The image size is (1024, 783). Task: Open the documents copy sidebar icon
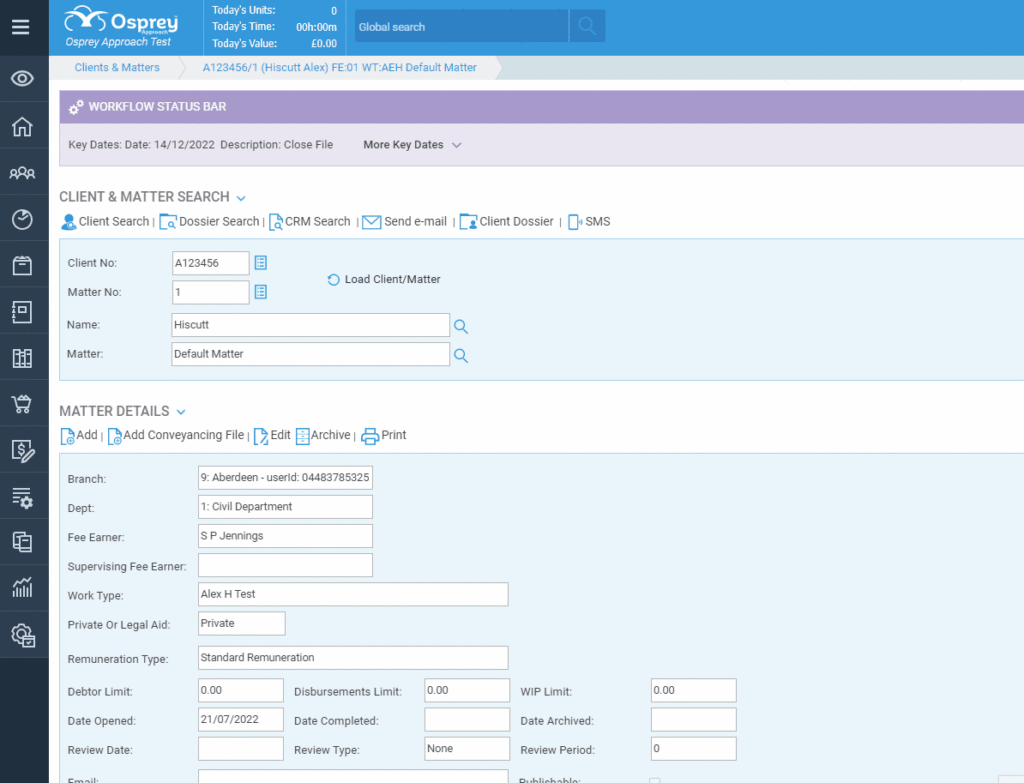[x=22, y=542]
